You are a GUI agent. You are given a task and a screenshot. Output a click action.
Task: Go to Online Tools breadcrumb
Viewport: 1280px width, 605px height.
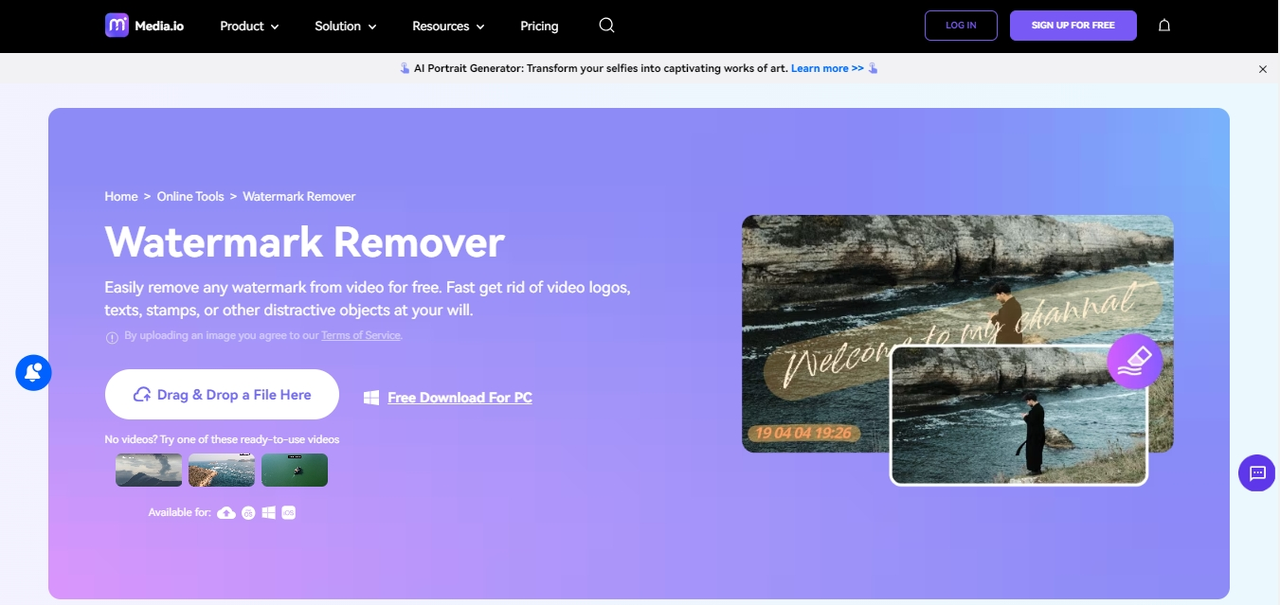click(x=190, y=197)
